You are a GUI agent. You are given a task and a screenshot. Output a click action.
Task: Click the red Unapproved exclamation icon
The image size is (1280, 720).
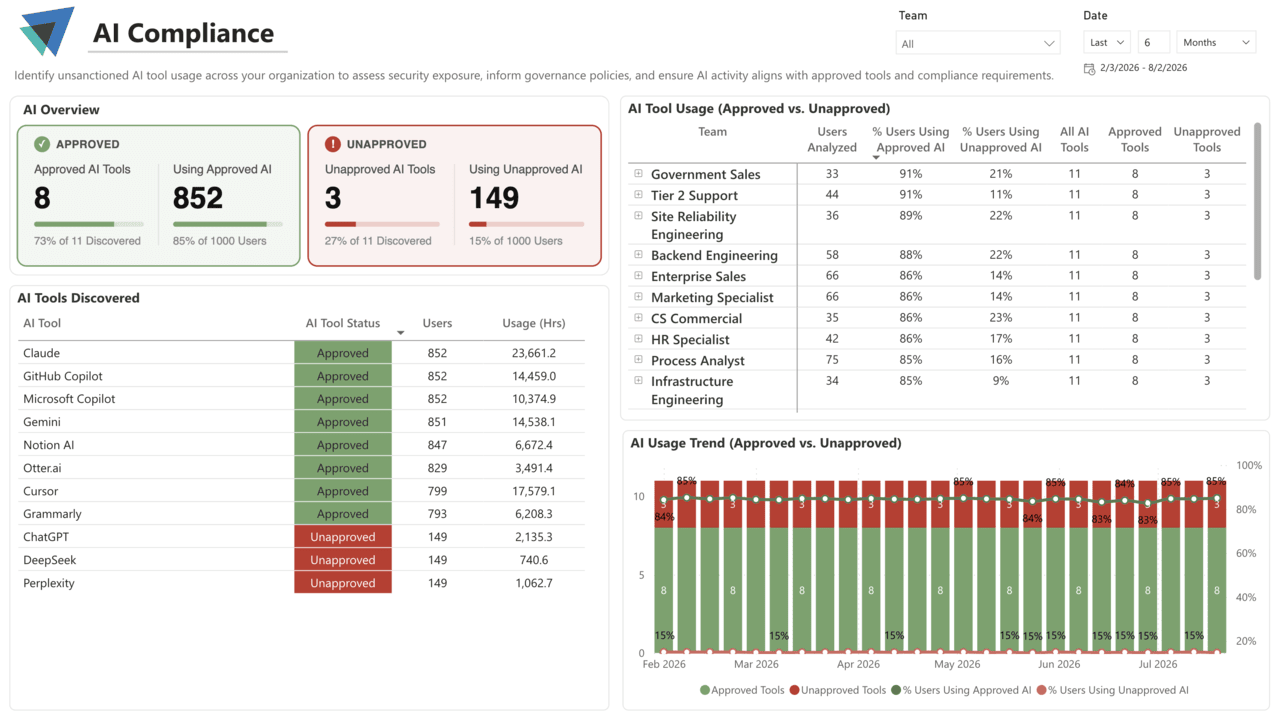pos(333,144)
